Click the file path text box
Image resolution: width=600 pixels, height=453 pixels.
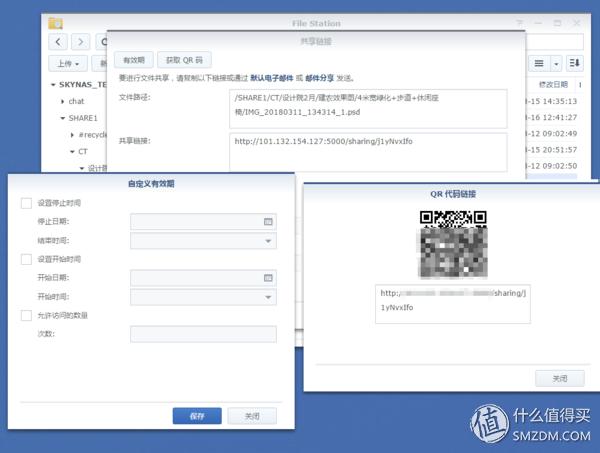coord(368,109)
